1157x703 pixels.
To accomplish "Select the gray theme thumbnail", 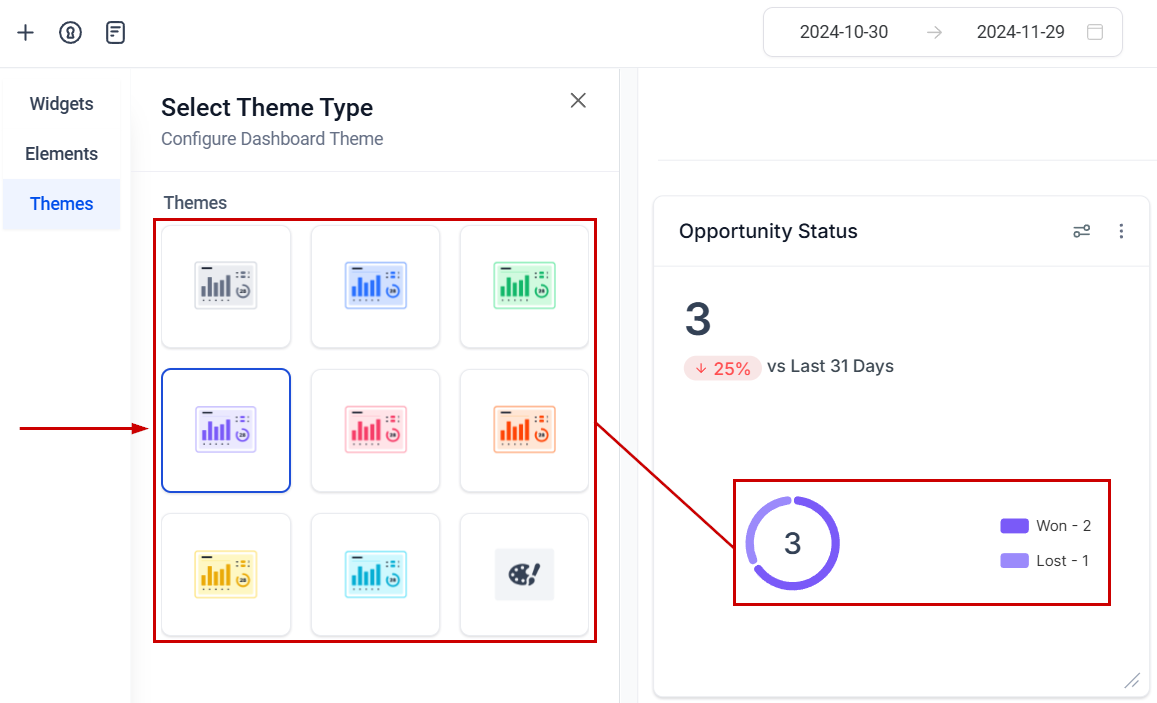I will [x=226, y=286].
